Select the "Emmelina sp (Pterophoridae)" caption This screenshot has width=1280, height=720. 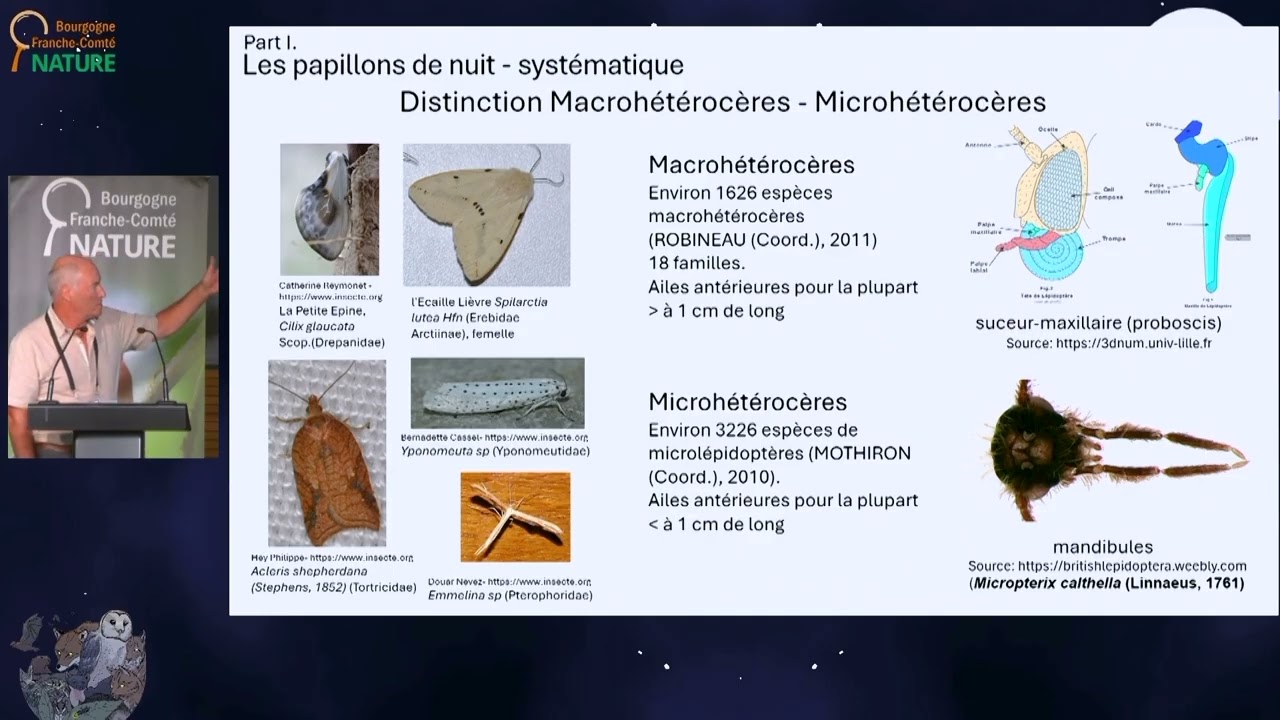click(510, 595)
